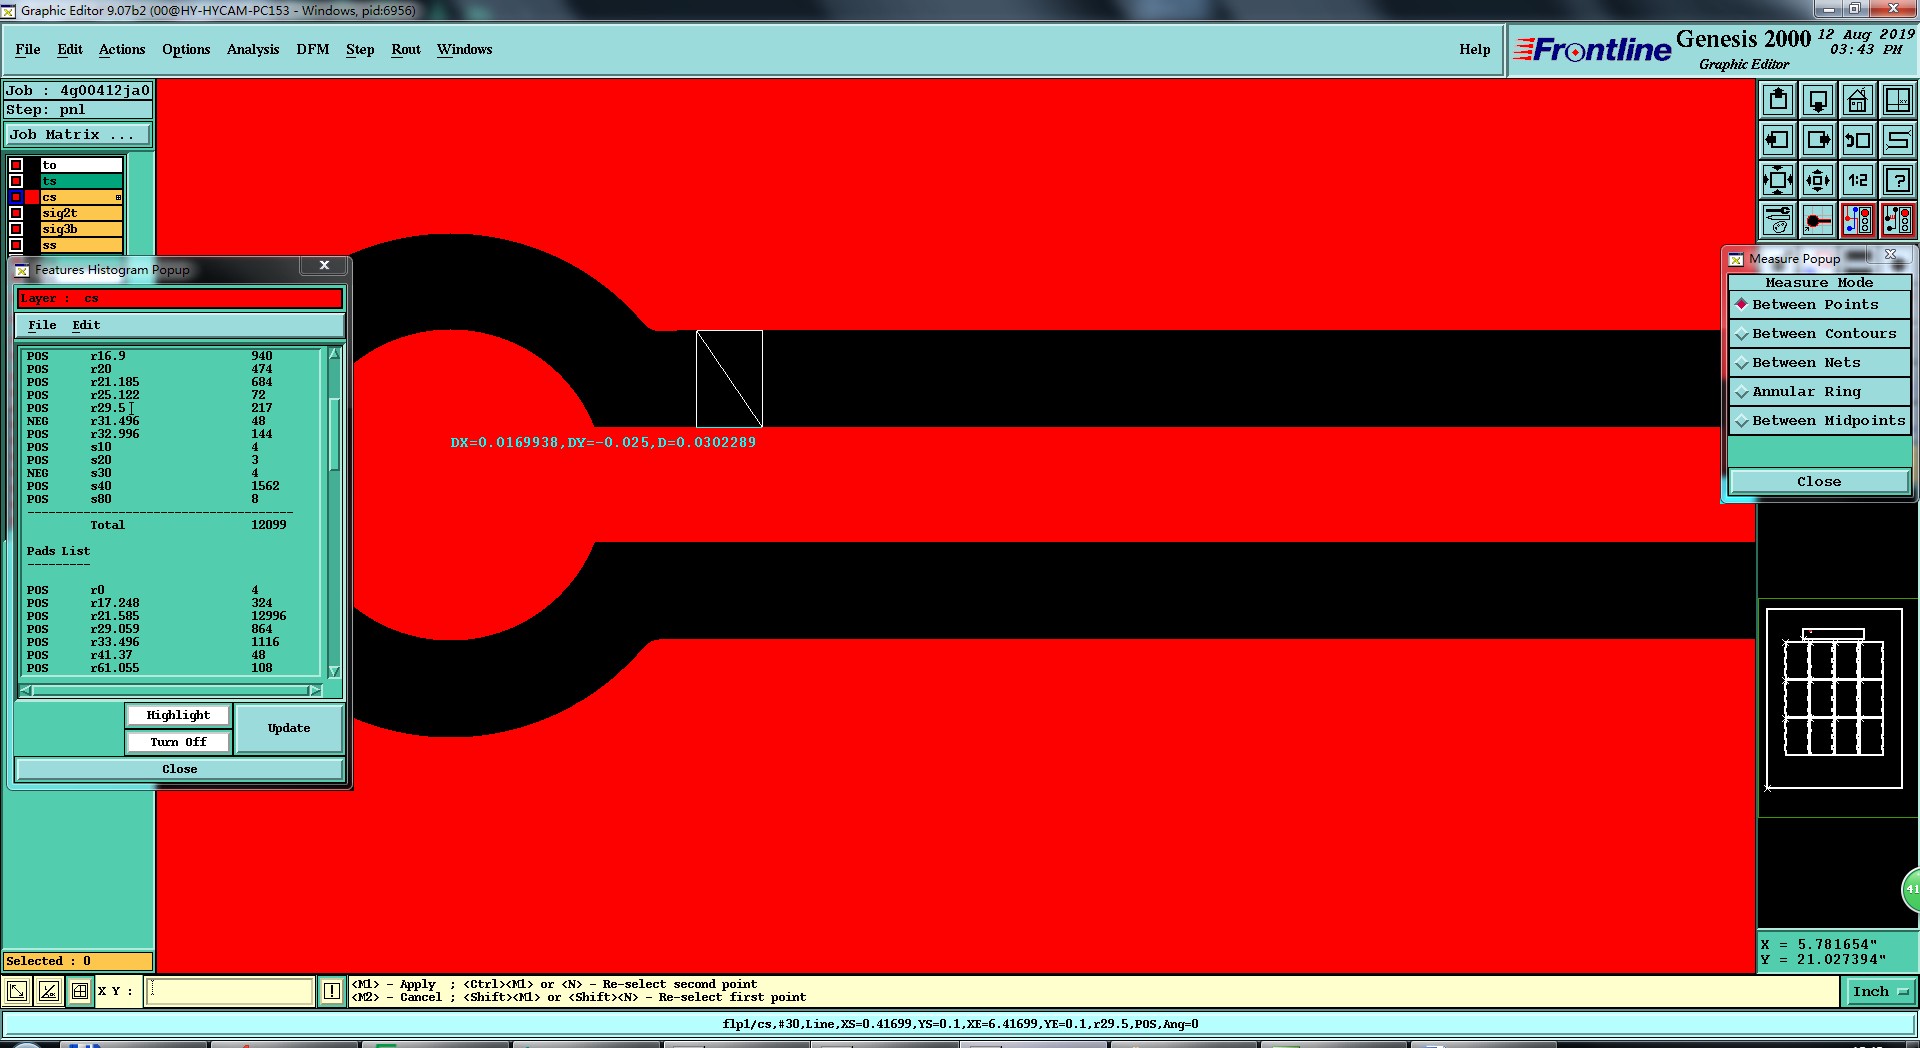The image size is (1920, 1048).
Task: Click the zoom in arrows icon
Action: click(x=1778, y=180)
